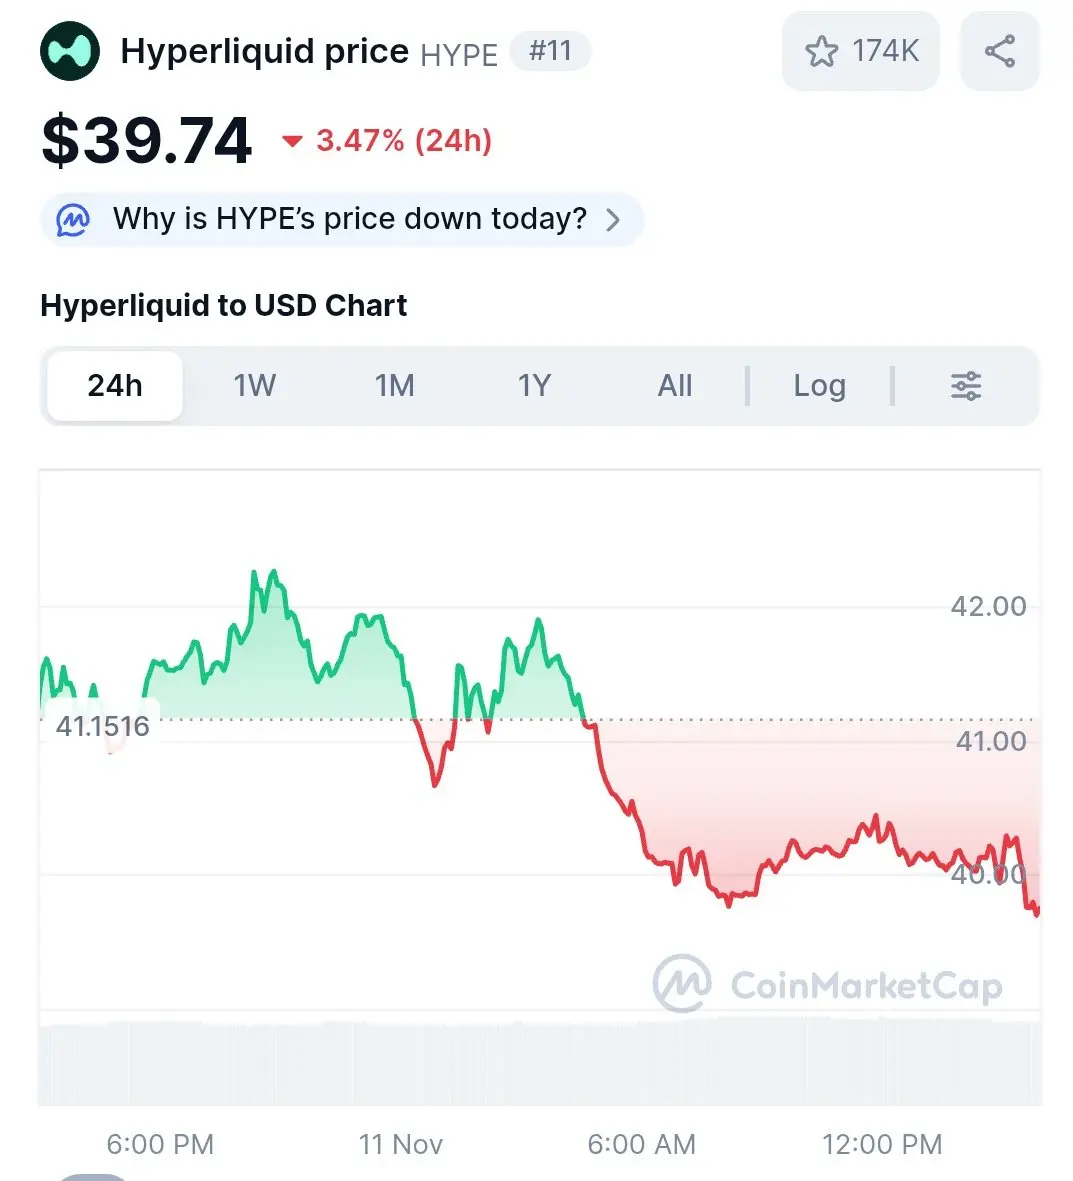Select the 24h time range
Image resolution: width=1073 pixels, height=1181 pixels.
pyautogui.click(x=115, y=386)
